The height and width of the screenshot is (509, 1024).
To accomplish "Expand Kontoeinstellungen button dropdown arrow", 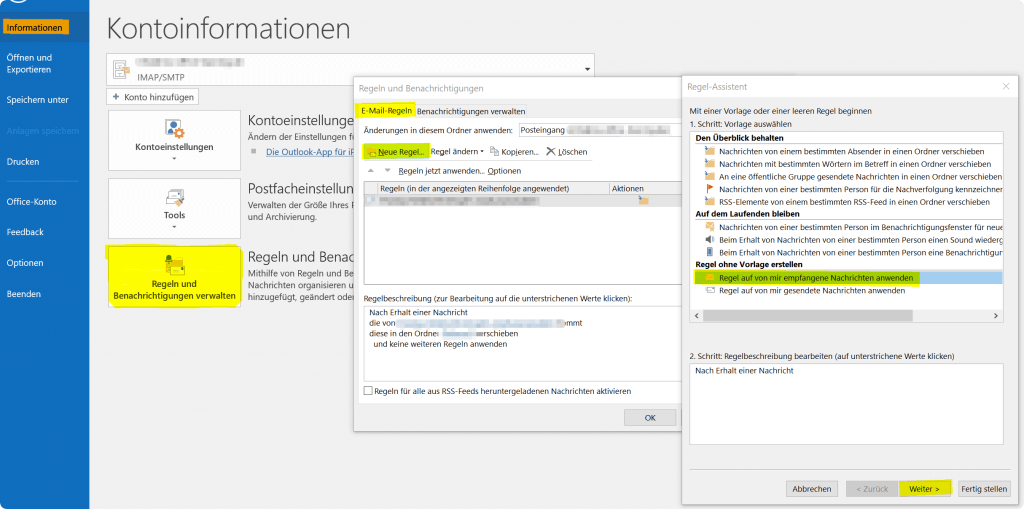I will point(174,158).
